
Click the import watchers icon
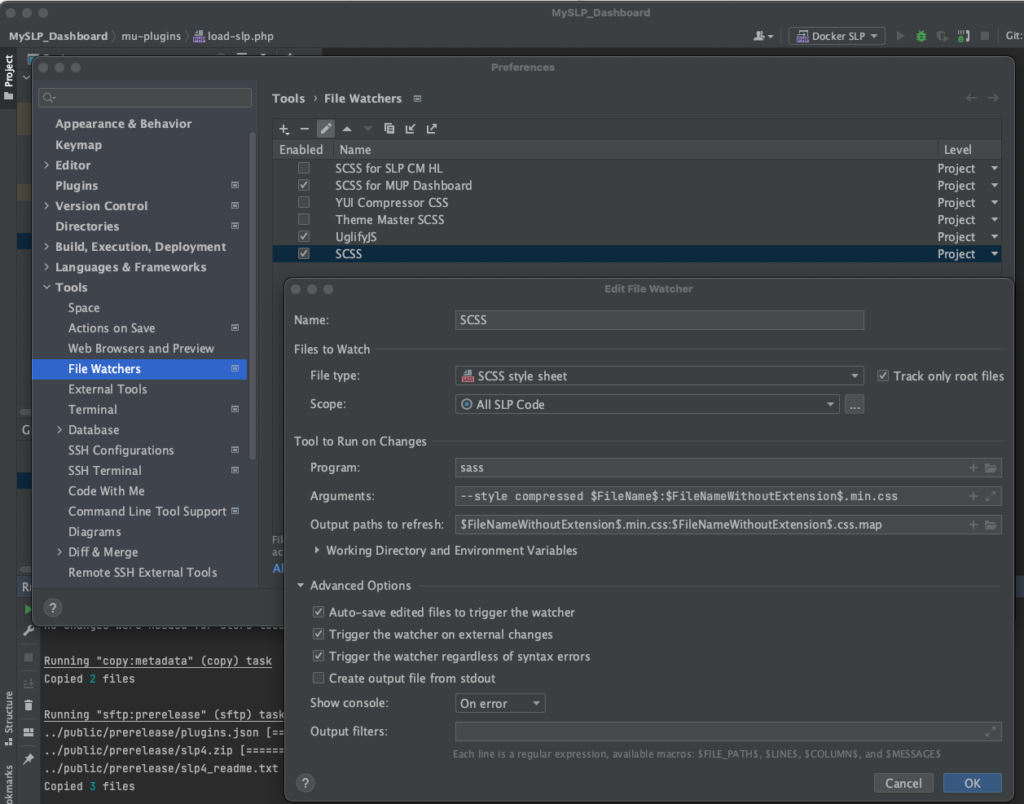410,129
